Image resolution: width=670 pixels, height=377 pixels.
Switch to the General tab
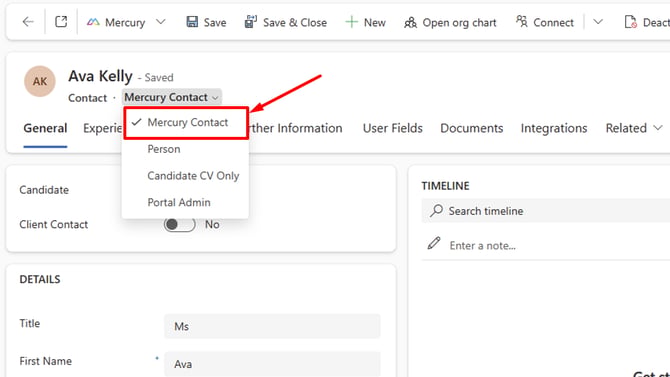click(x=45, y=128)
